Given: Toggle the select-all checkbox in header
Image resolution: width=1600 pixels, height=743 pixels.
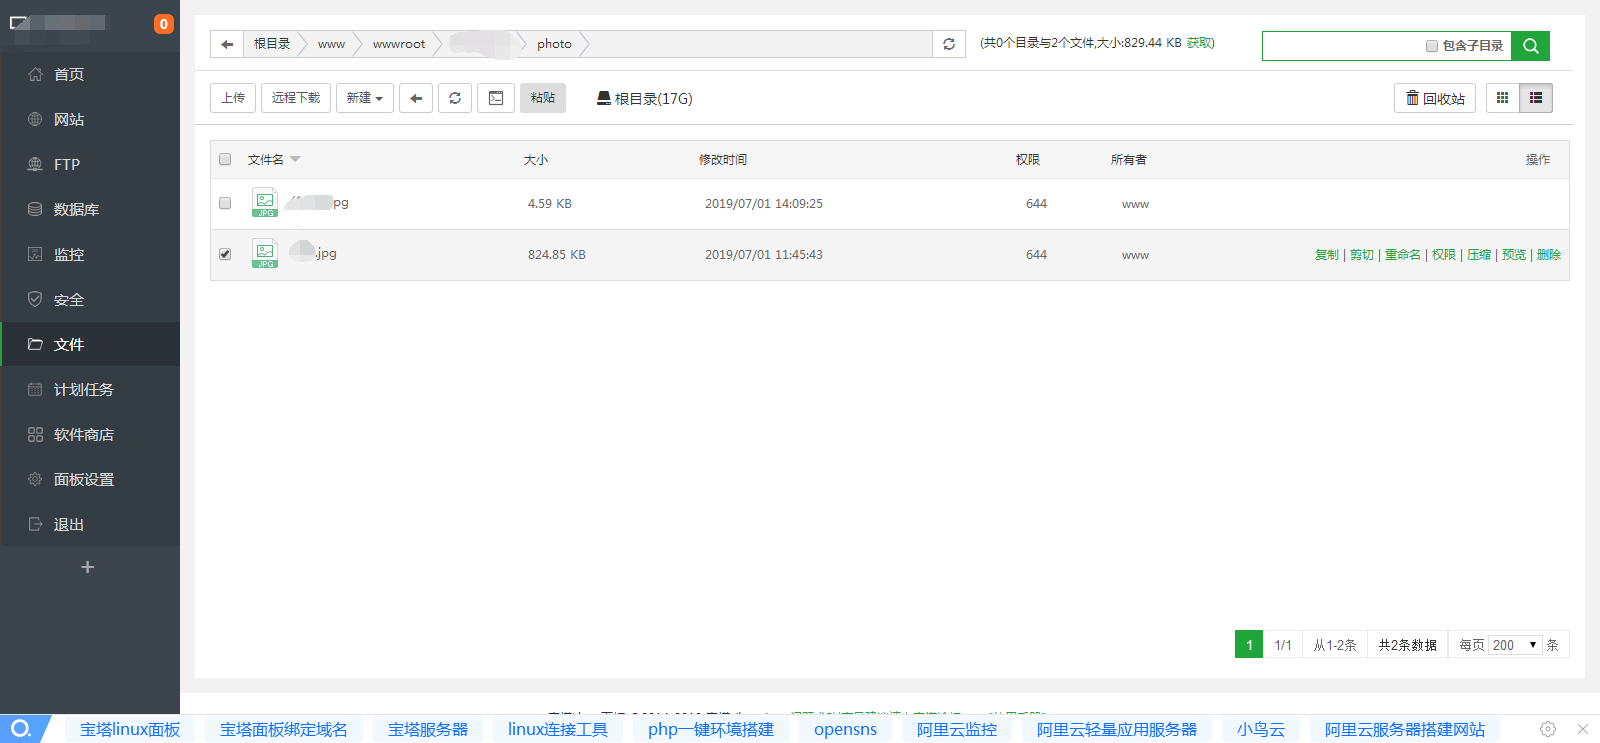Looking at the screenshot, I should 225,159.
